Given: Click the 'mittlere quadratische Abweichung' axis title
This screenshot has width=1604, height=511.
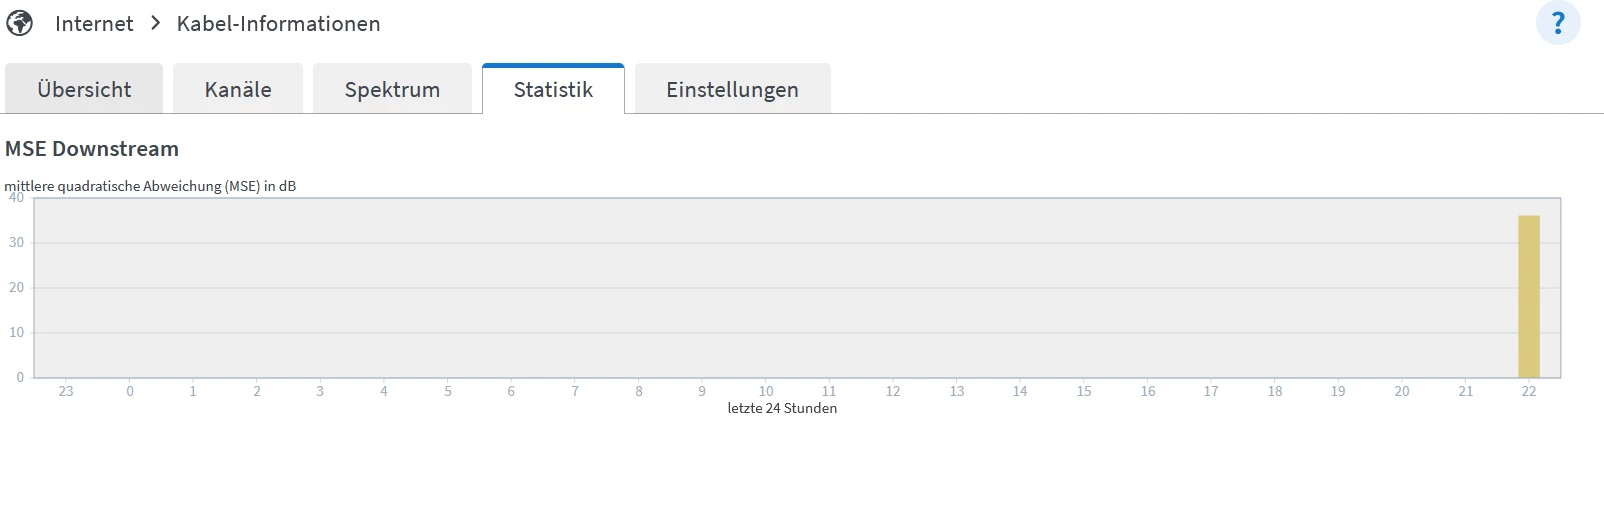Looking at the screenshot, I should [150, 186].
